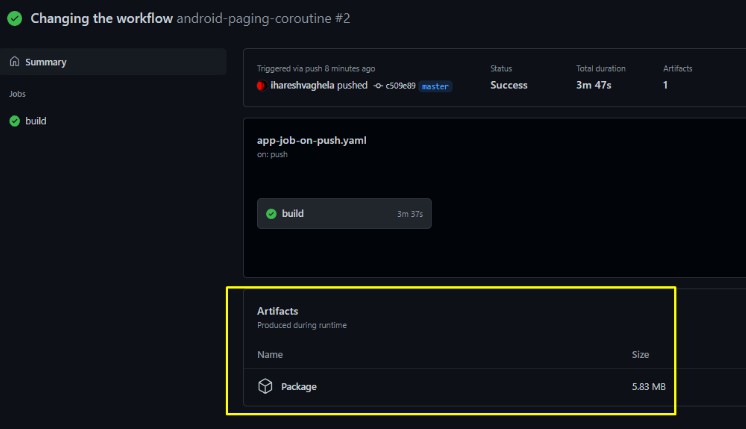
Task: Click the build job status check in the sidebar
Action: pos(15,121)
